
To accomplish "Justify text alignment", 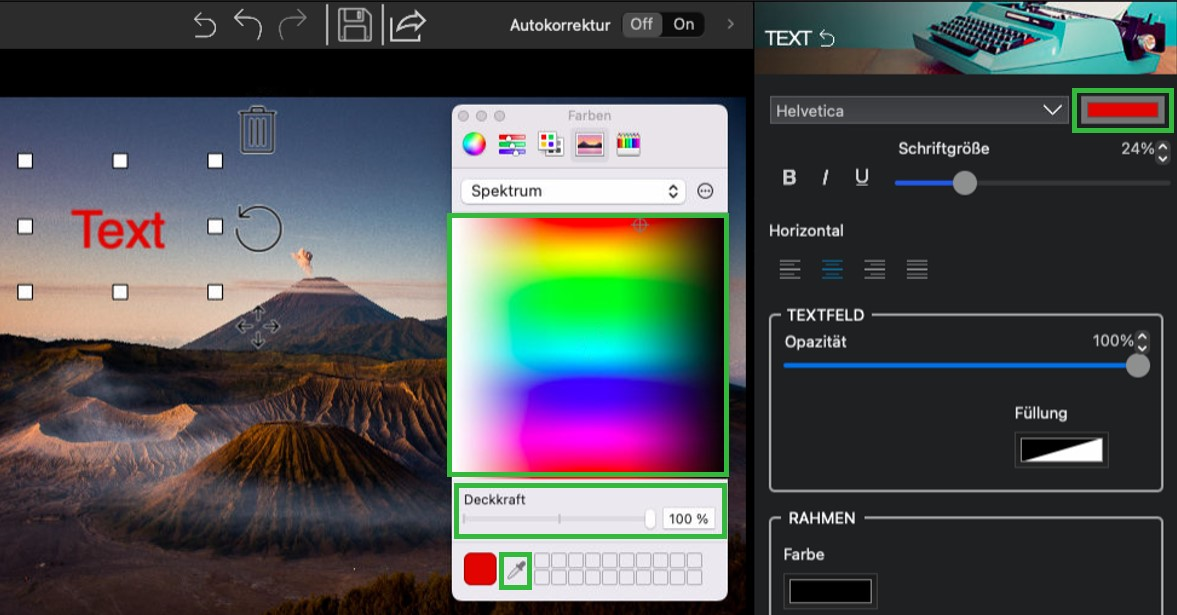I will tap(917, 269).
